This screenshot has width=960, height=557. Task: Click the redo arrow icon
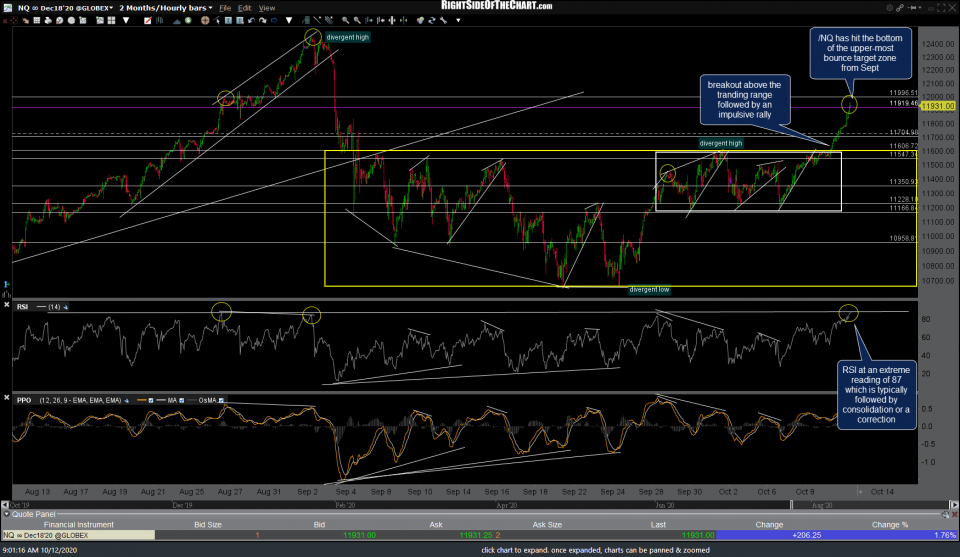pos(263,20)
